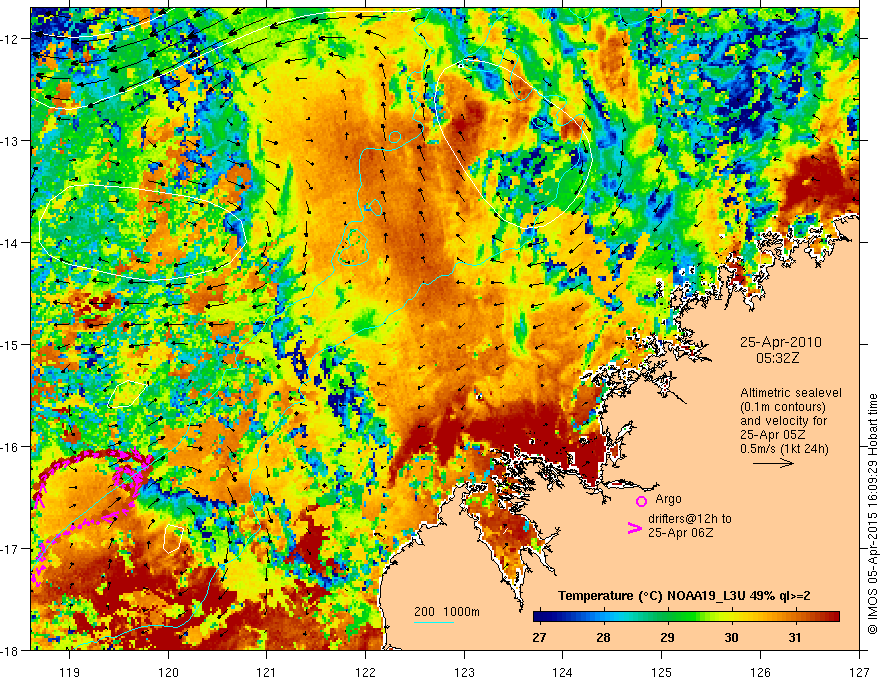This screenshot has height=680, width=880.
Task: Click the longitude axis label 124
Action: click(x=563, y=672)
